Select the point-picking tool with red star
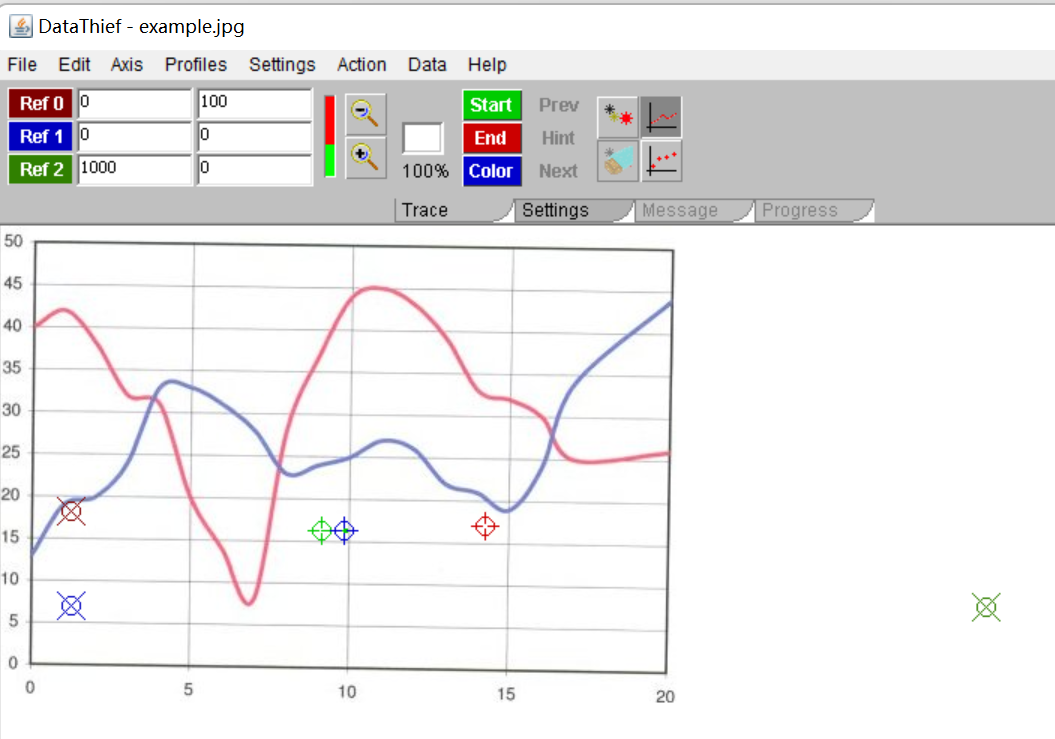The image size is (1055, 739). (x=618, y=116)
